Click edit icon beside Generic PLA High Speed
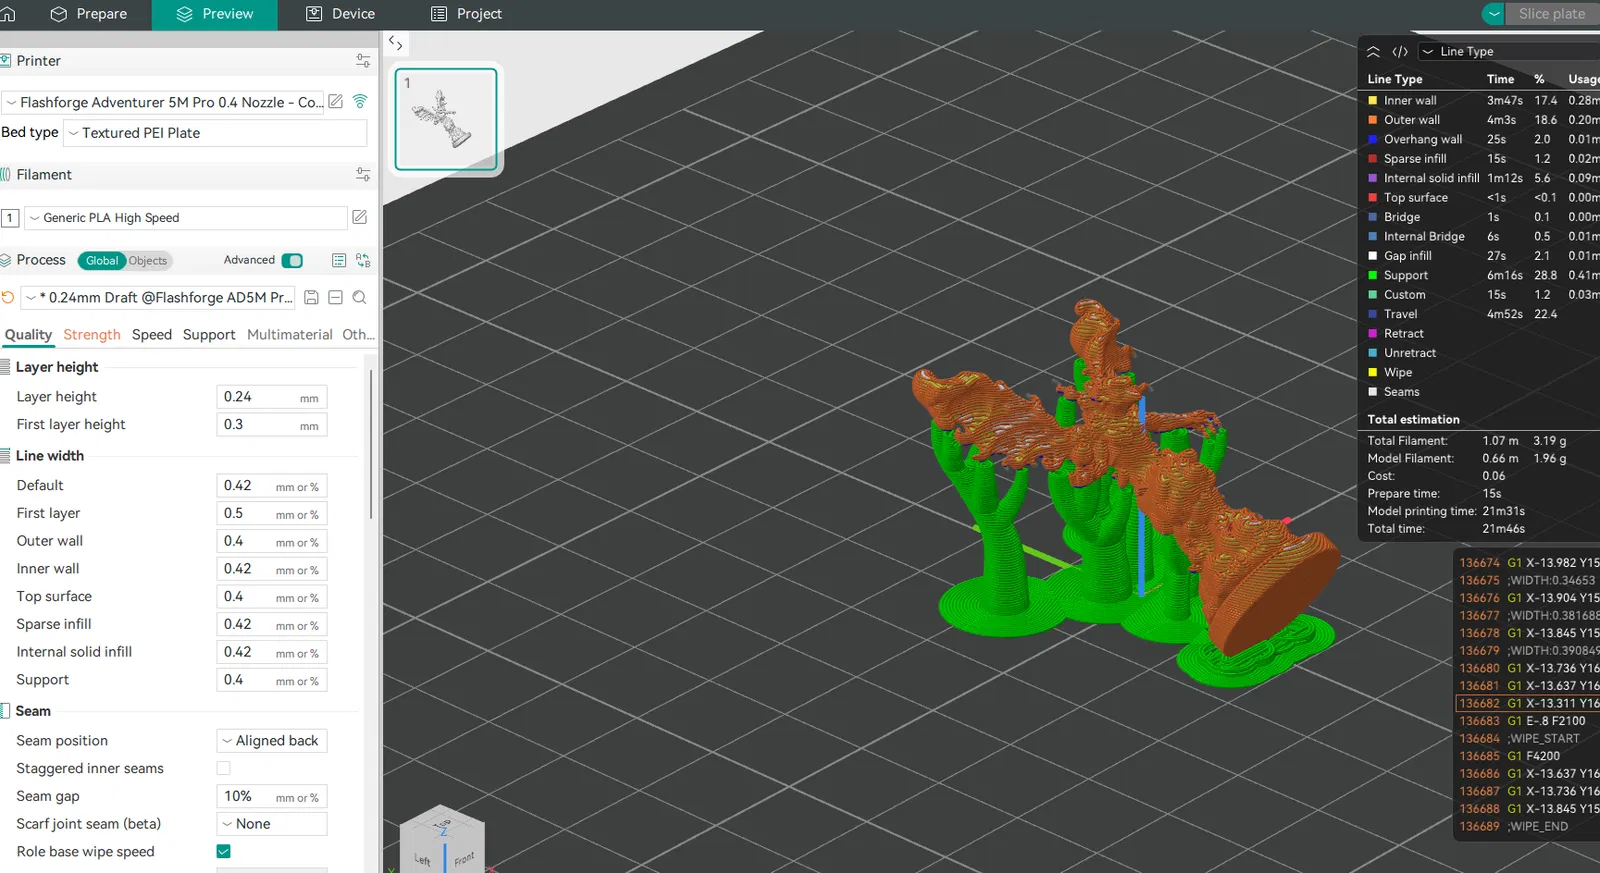The width and height of the screenshot is (1600, 873). pos(360,217)
